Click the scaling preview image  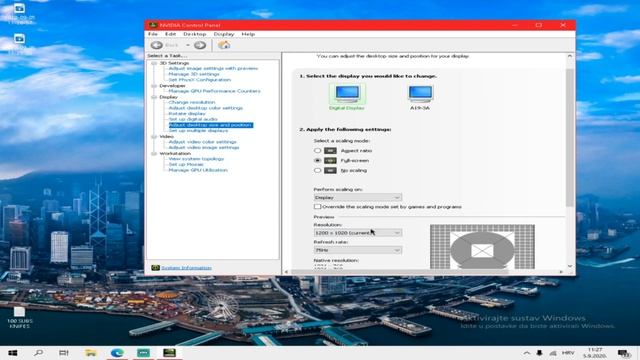482,247
